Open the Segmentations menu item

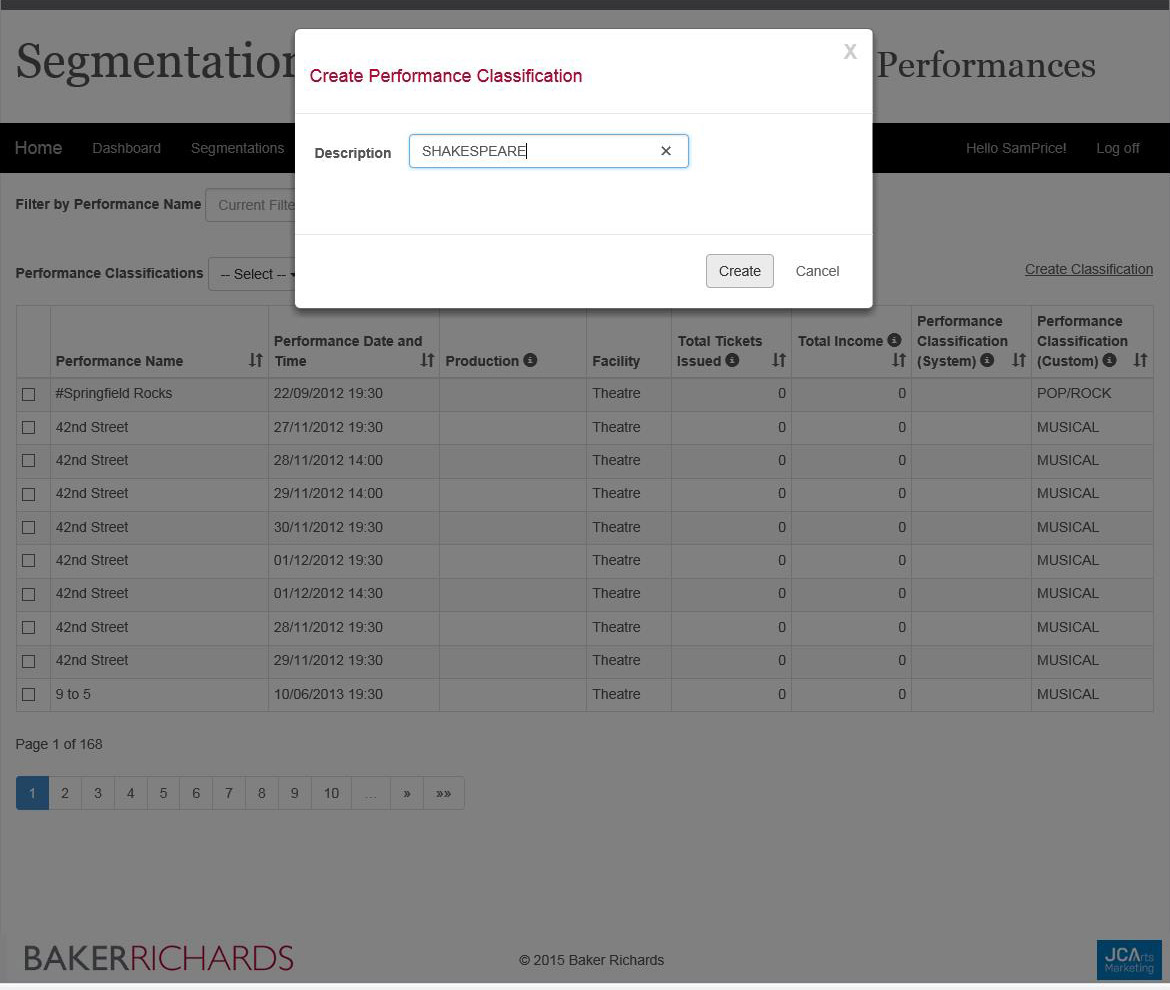237,148
